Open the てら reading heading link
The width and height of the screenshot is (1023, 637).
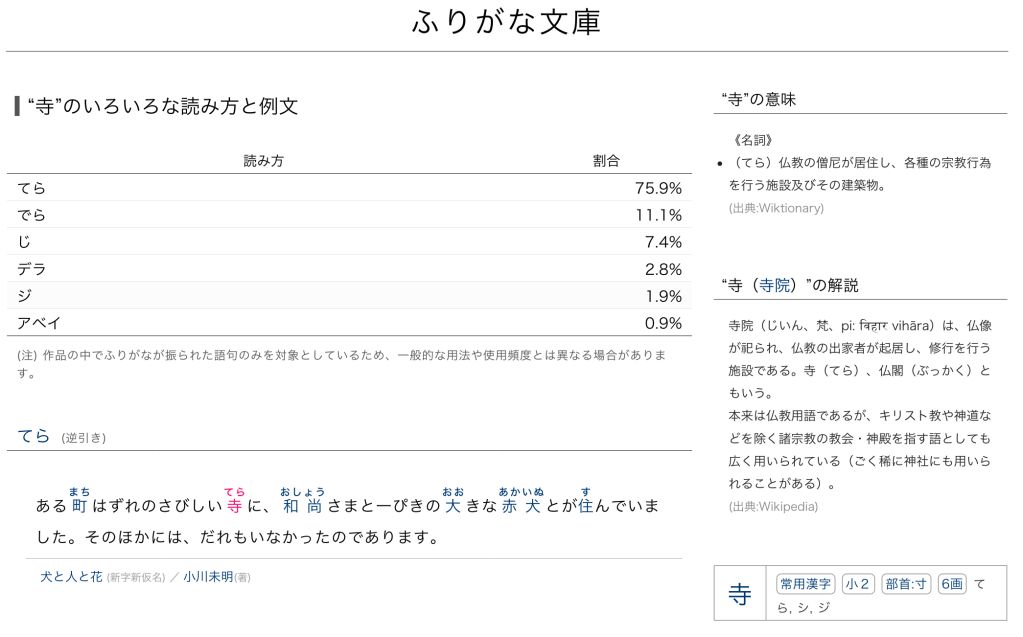pyautogui.click(x=33, y=436)
